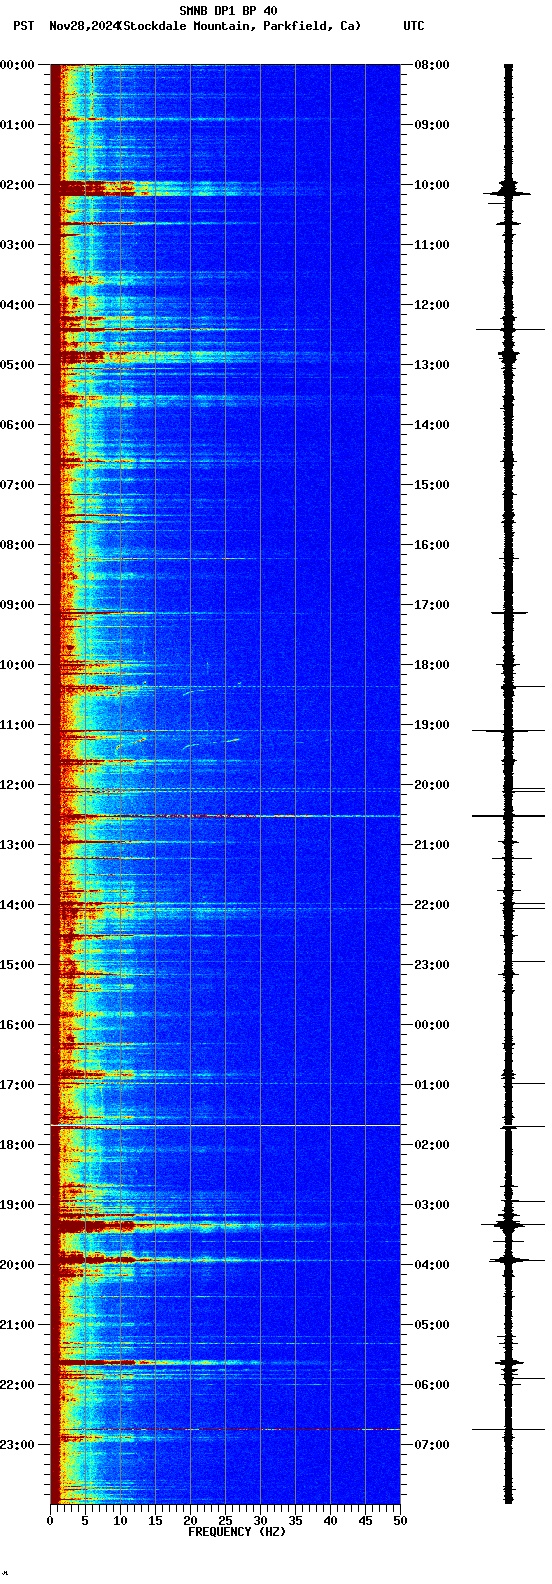This screenshot has height=1584, width=552.
Task: Click the PST axis label "11:00"
Action: tap(17, 725)
